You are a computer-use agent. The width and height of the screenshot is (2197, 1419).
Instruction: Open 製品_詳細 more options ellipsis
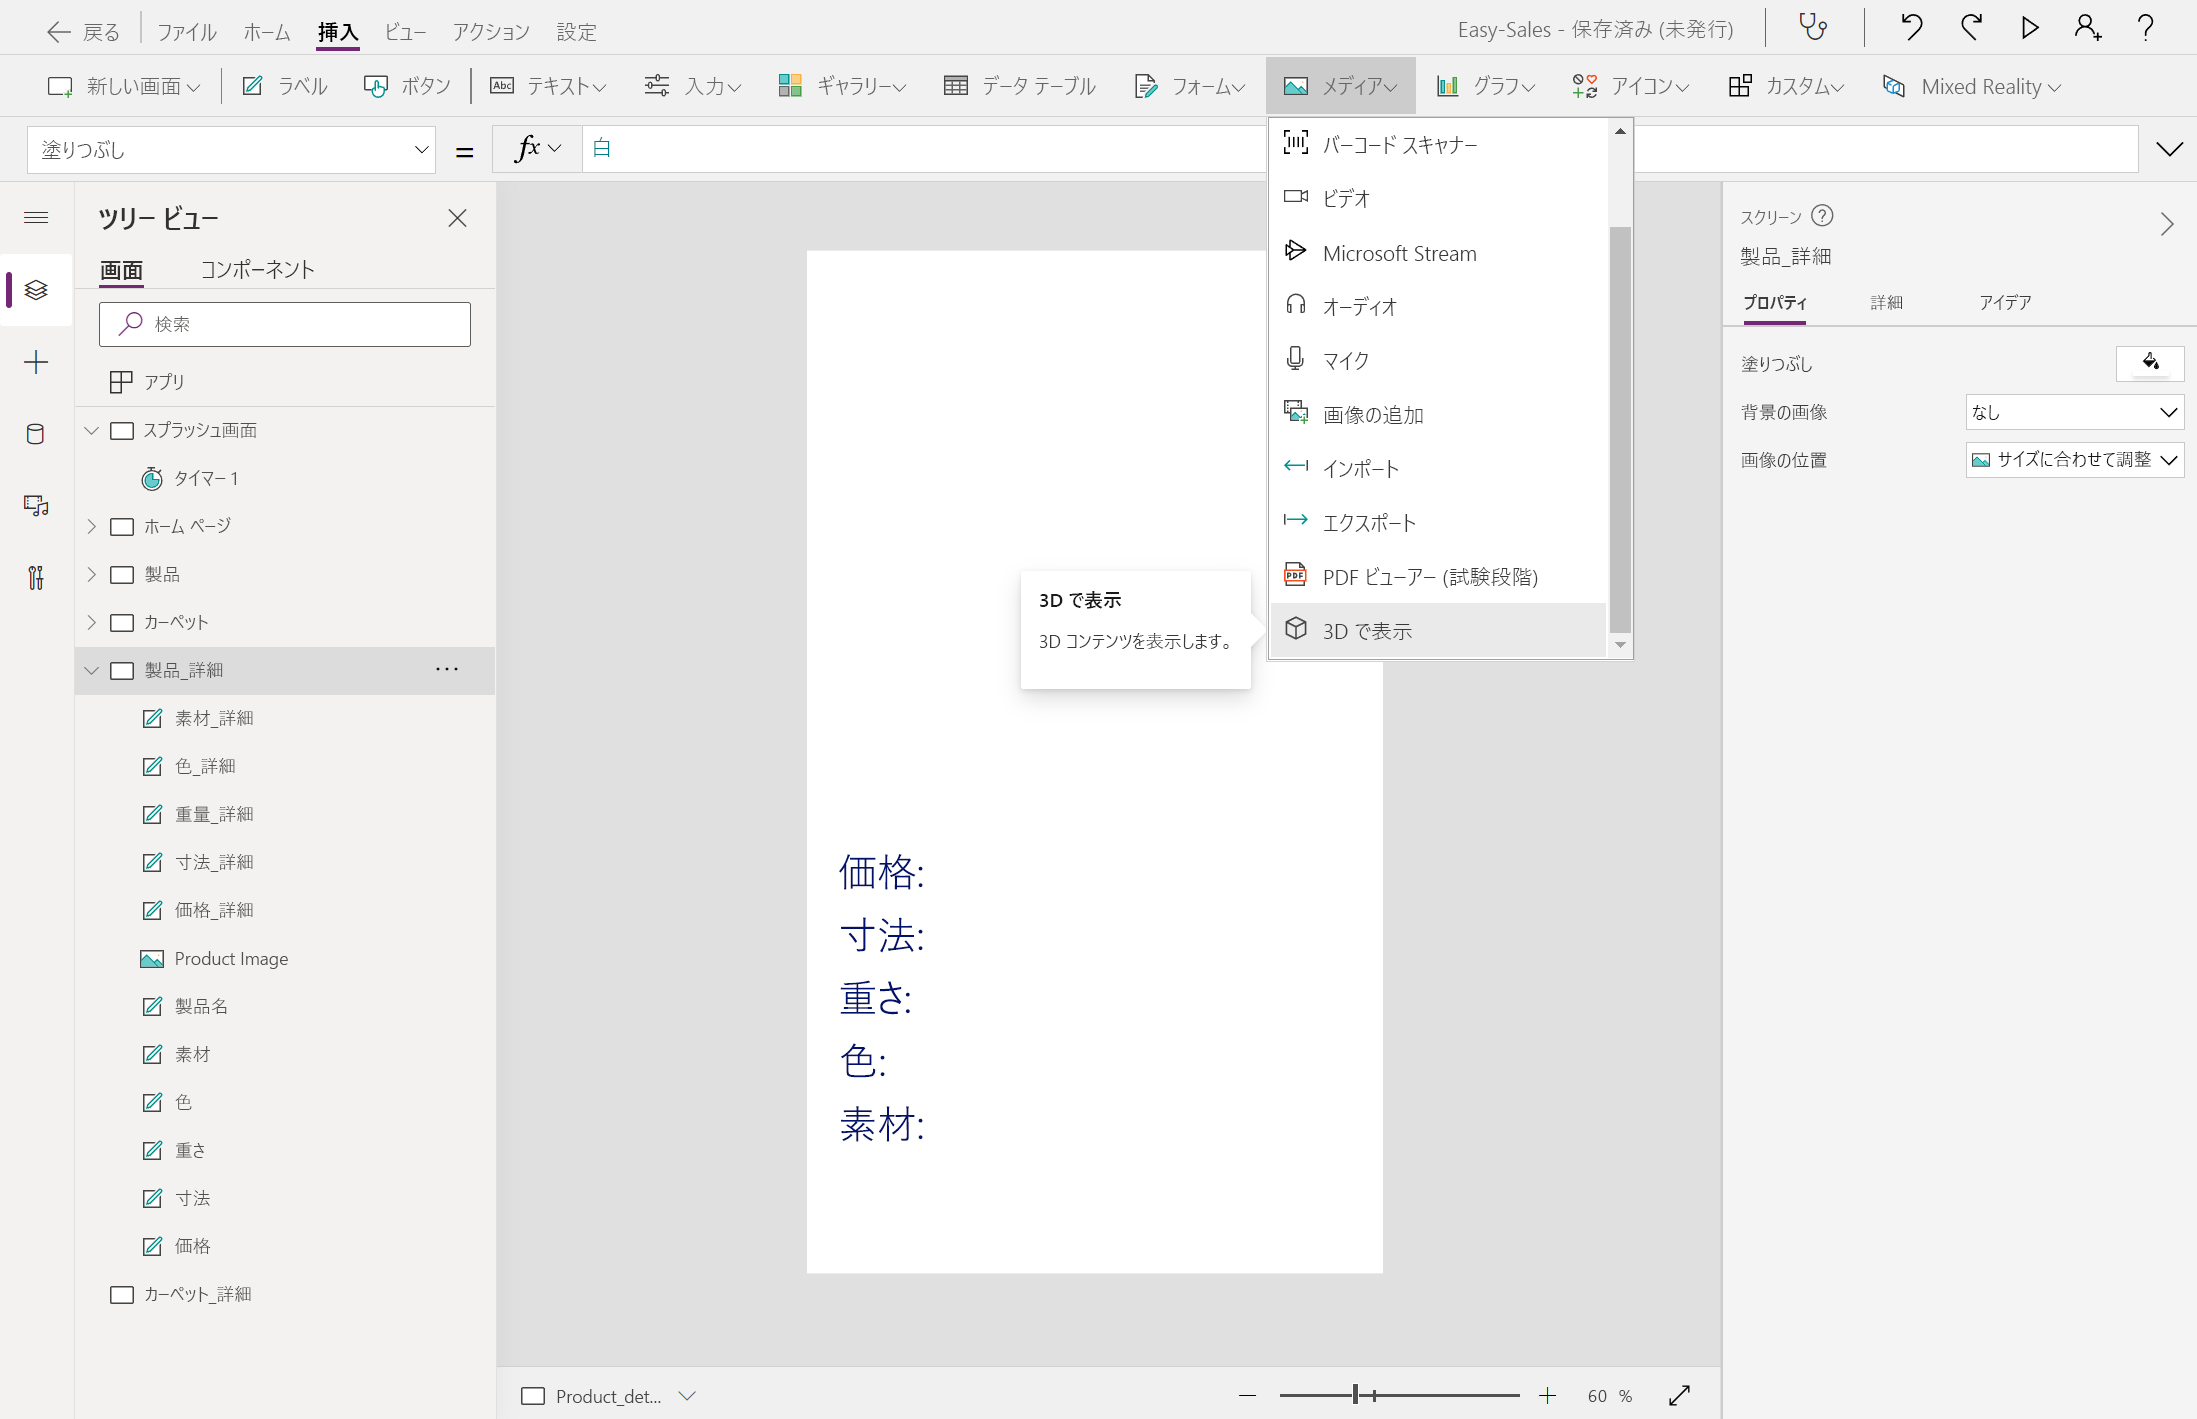coord(447,669)
